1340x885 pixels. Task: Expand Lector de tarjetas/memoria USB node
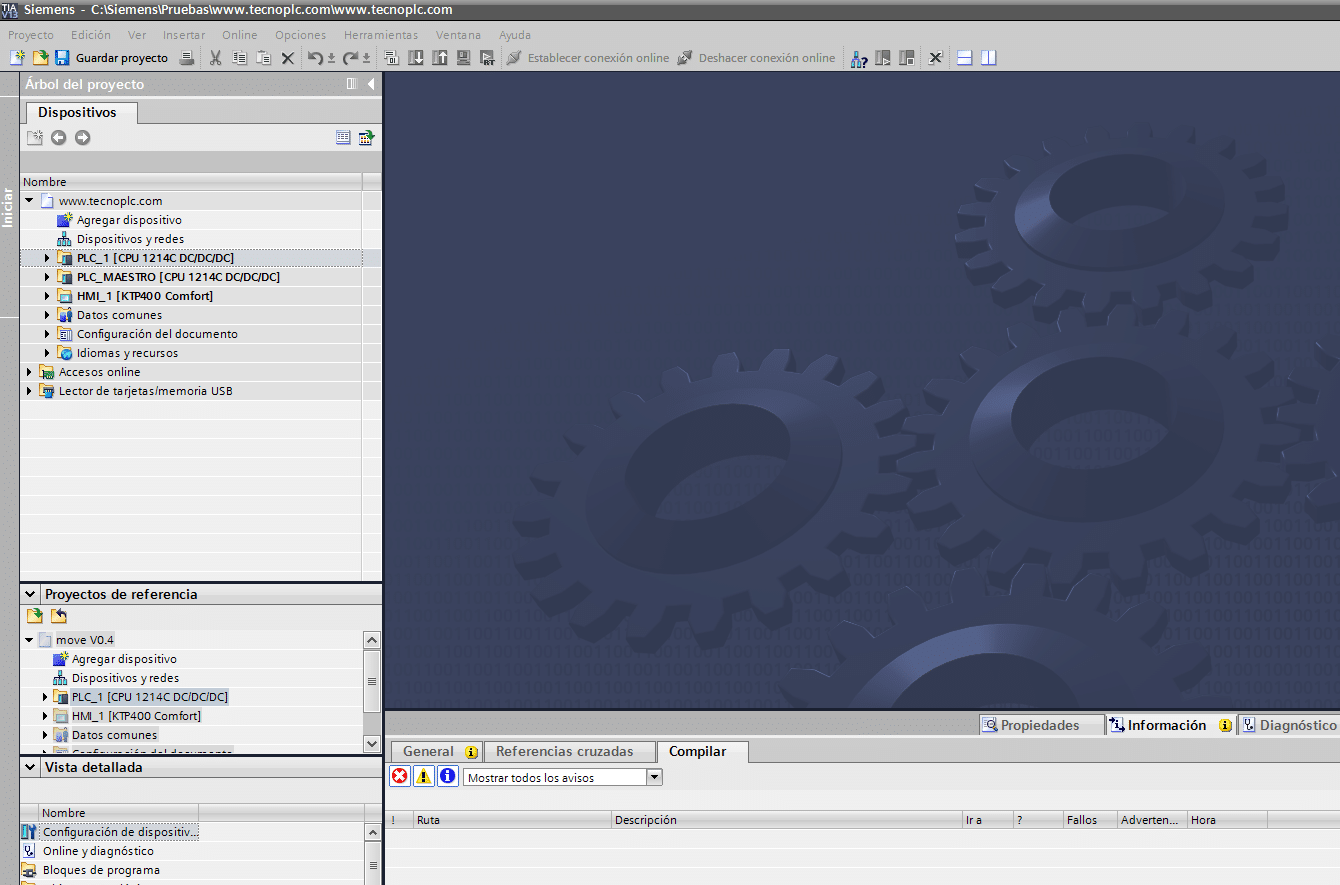pyautogui.click(x=29, y=391)
